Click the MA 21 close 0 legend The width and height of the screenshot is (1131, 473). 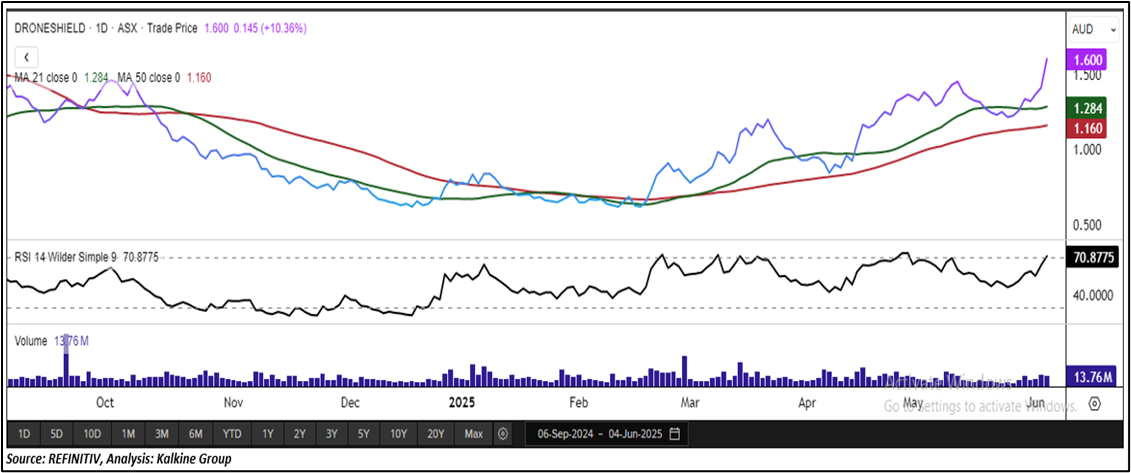[47, 77]
